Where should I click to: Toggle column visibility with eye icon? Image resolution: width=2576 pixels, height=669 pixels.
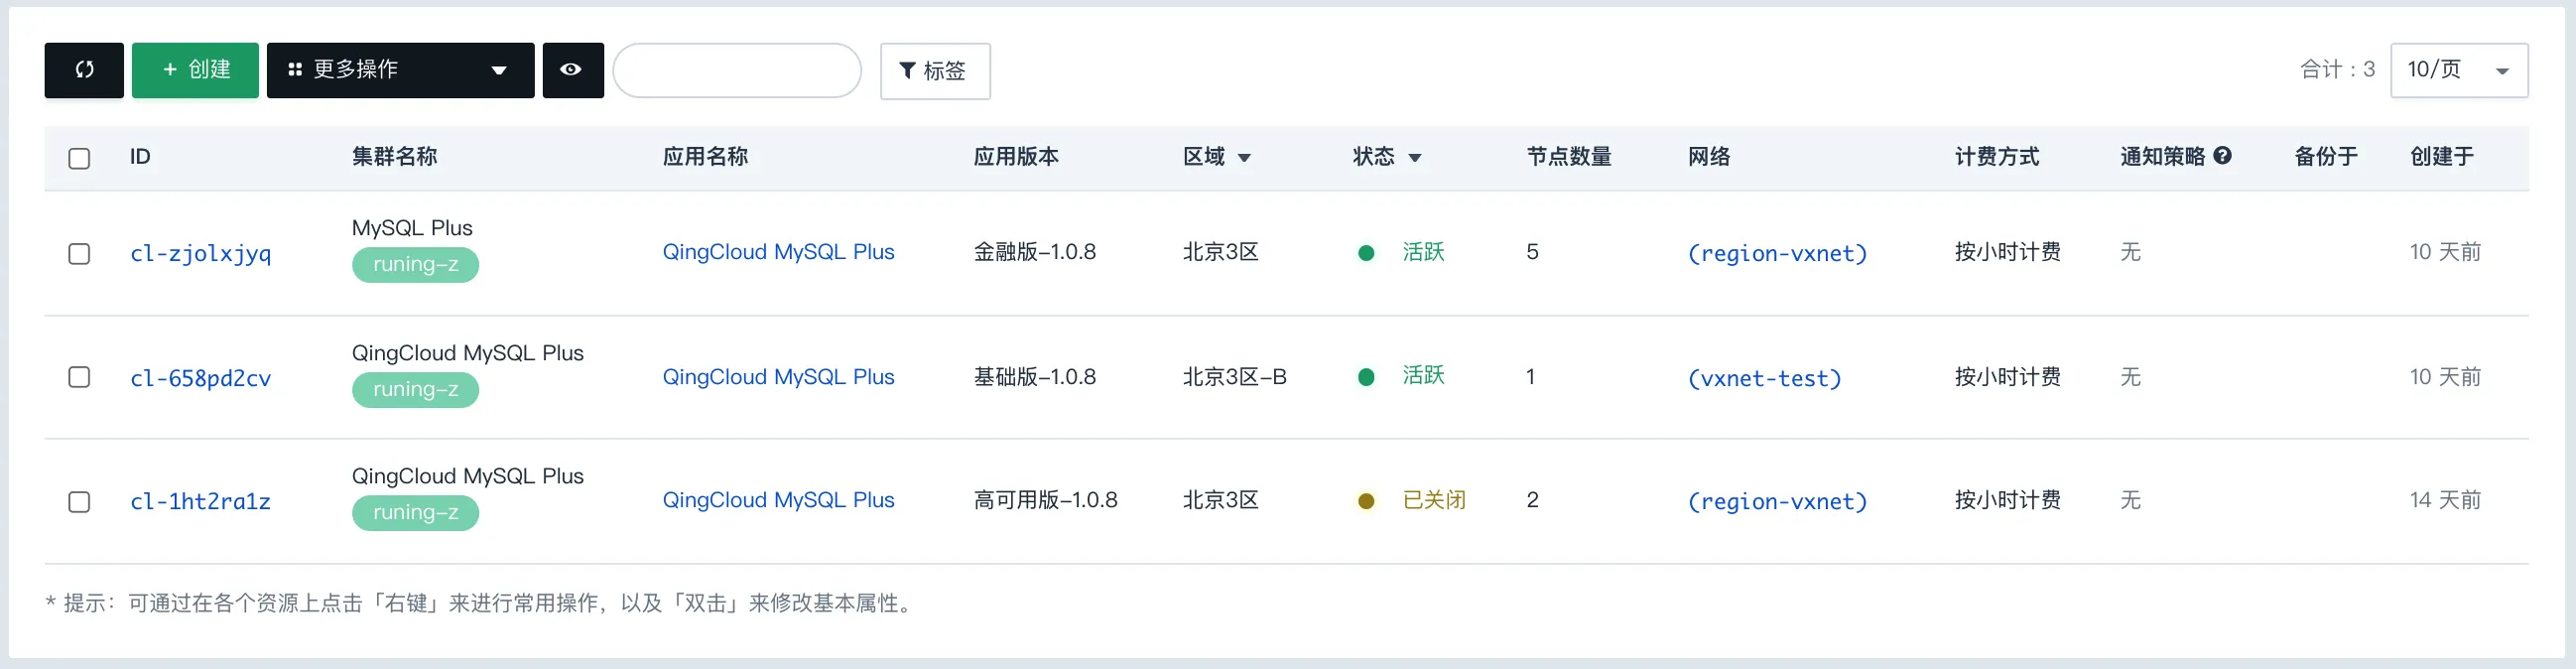tap(571, 70)
